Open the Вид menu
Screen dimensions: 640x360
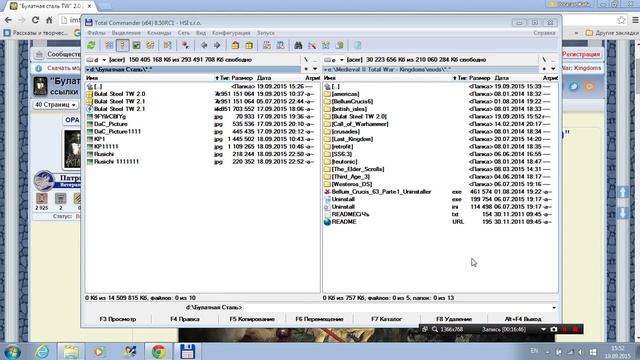pyautogui.click(x=201, y=33)
